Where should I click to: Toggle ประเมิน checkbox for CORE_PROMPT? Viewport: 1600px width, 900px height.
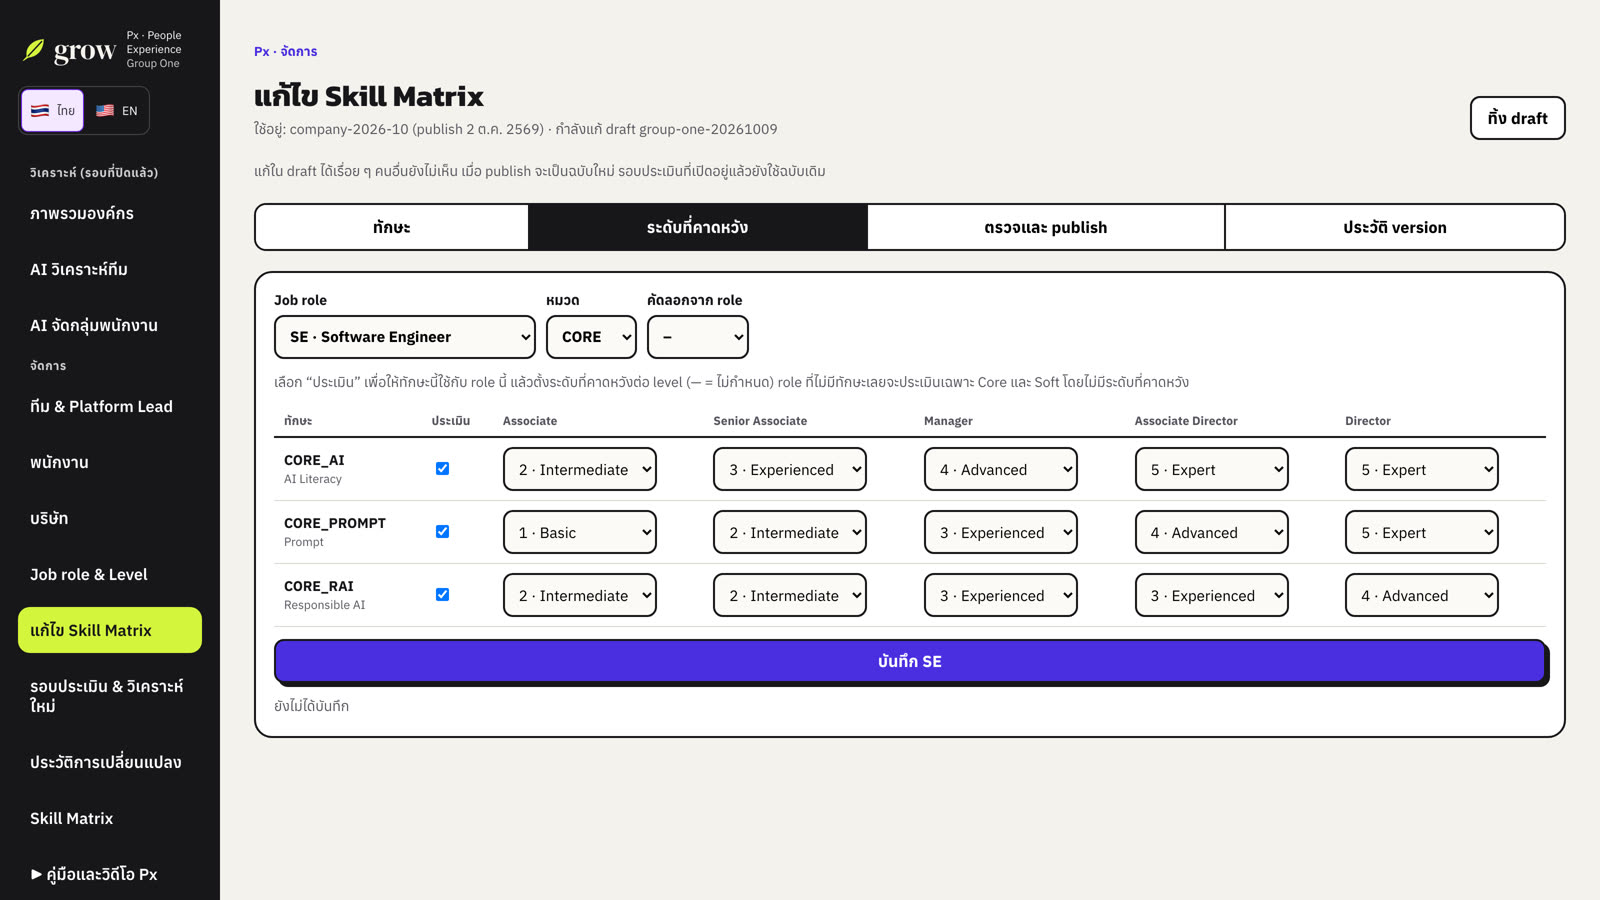[x=442, y=531]
